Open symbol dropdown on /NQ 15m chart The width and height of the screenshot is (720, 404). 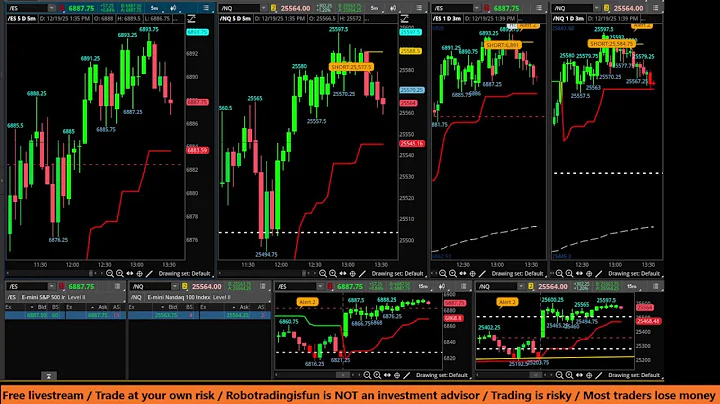(x=521, y=286)
